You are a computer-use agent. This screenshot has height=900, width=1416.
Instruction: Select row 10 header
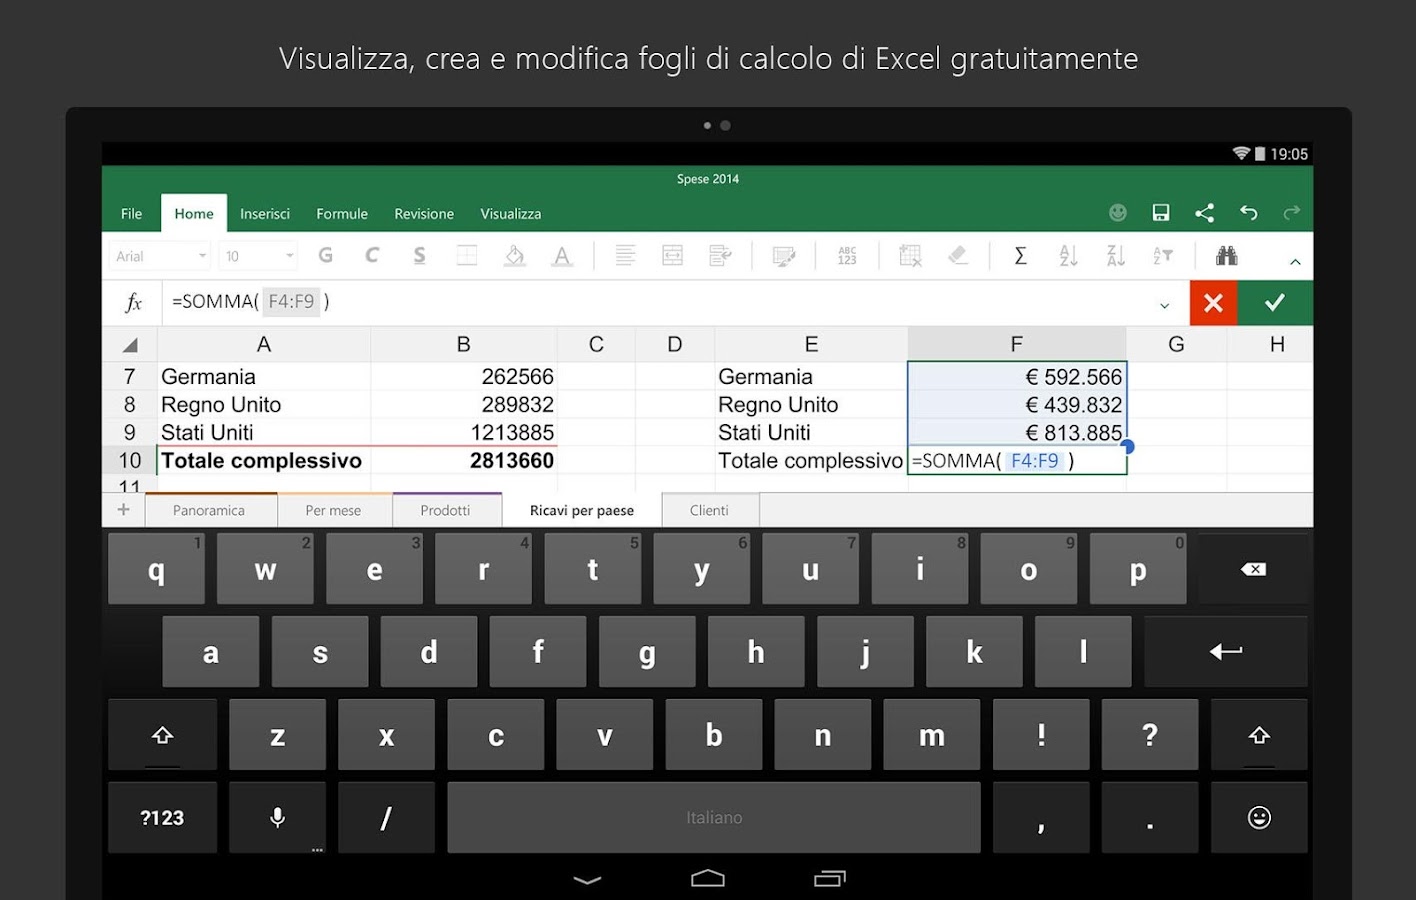click(x=130, y=460)
